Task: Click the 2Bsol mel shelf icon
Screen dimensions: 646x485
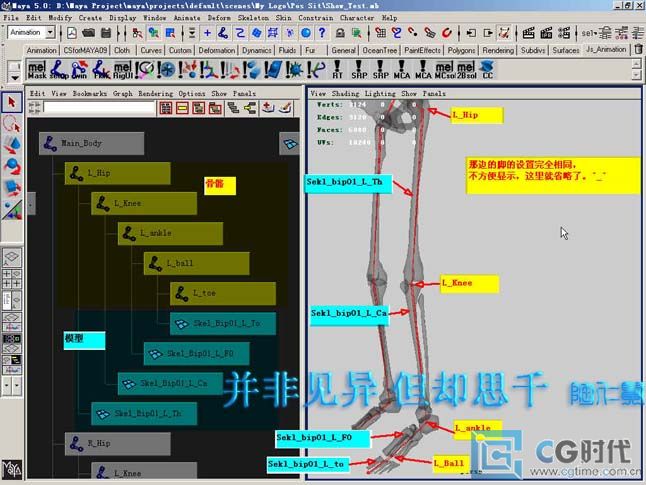Action: tap(466, 70)
